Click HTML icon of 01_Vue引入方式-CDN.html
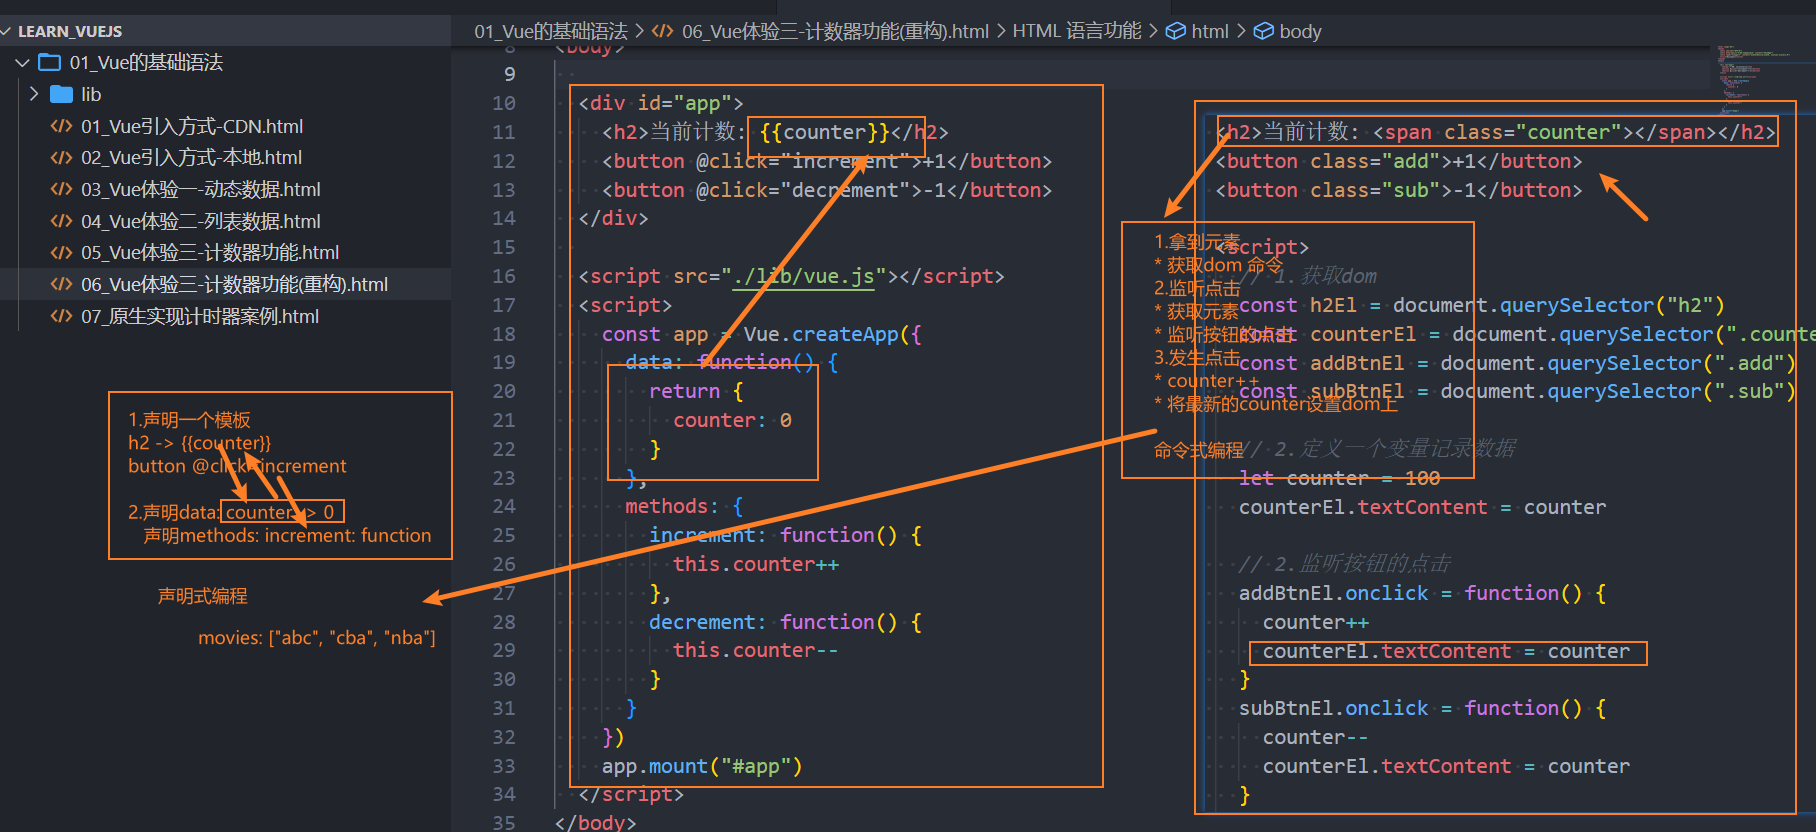The image size is (1816, 832). (x=61, y=126)
